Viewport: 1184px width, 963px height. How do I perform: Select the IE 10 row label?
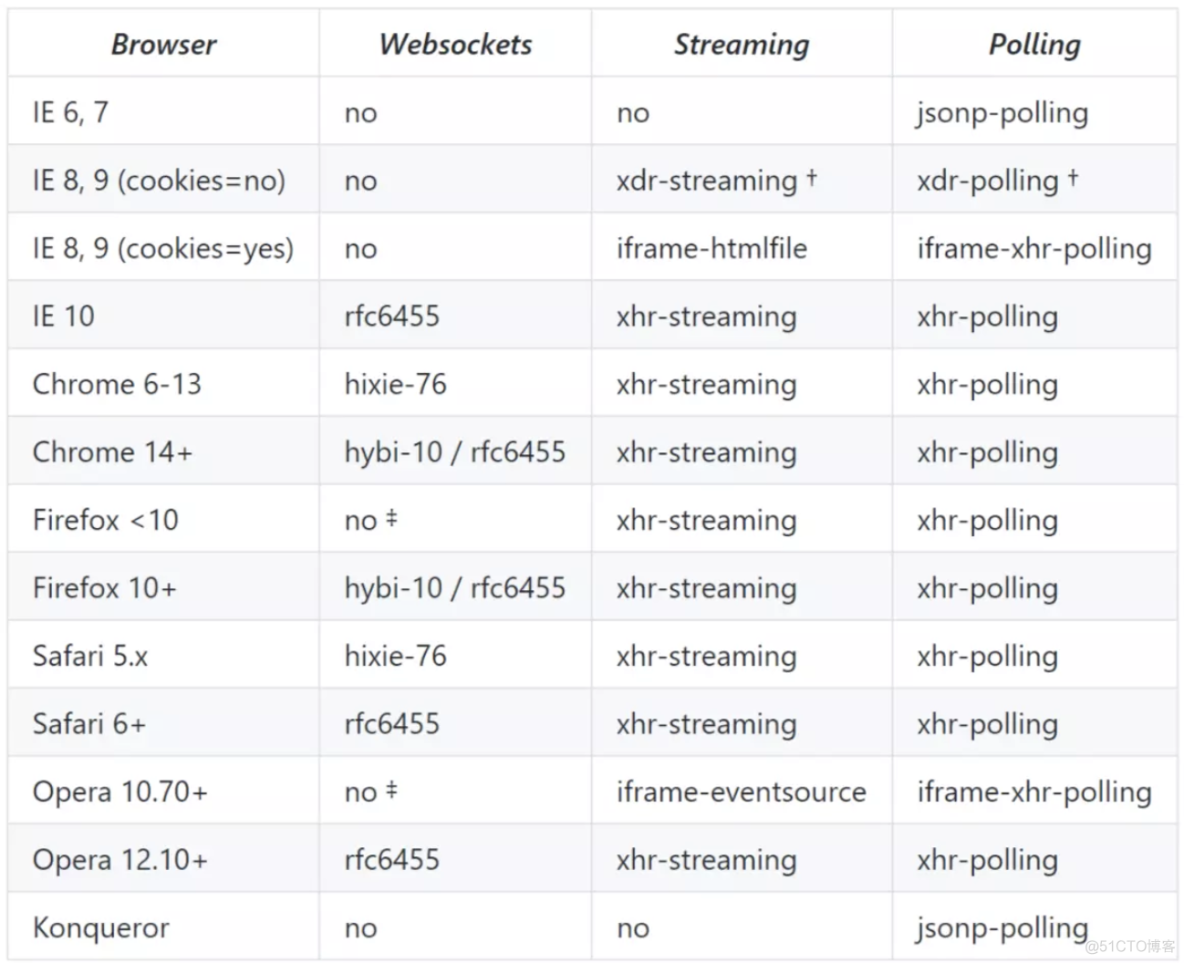point(63,316)
